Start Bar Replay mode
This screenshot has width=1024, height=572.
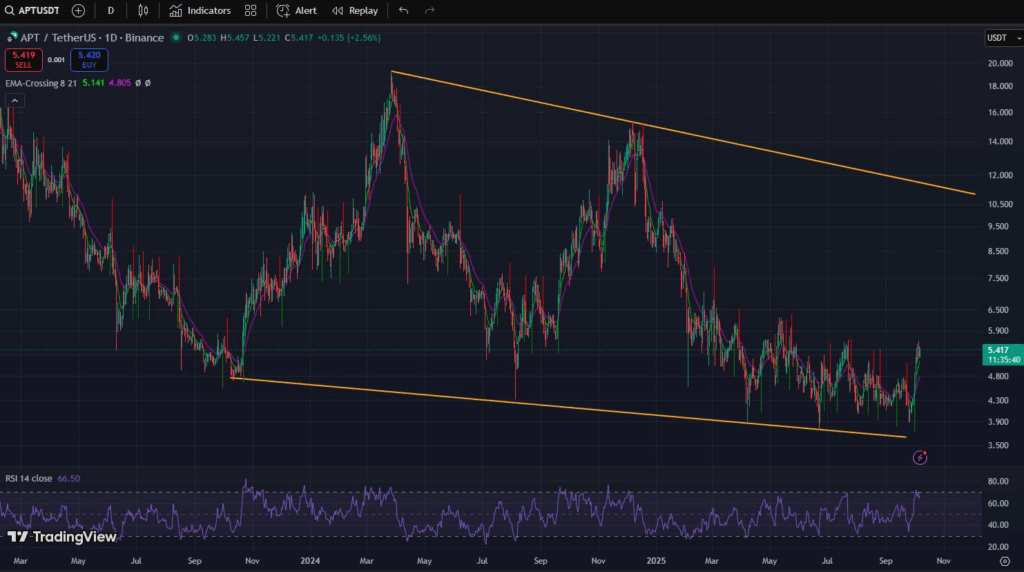355,10
